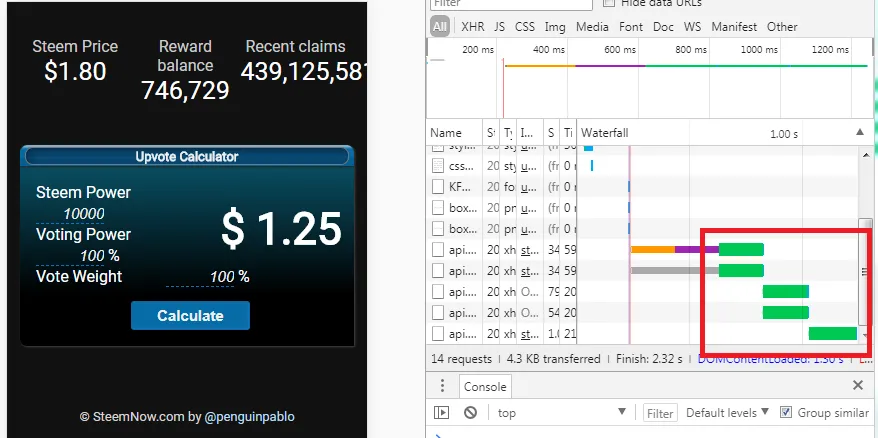Click the gray waterfall bar of second api request
The width and height of the screenshot is (878, 438).
[675, 271]
